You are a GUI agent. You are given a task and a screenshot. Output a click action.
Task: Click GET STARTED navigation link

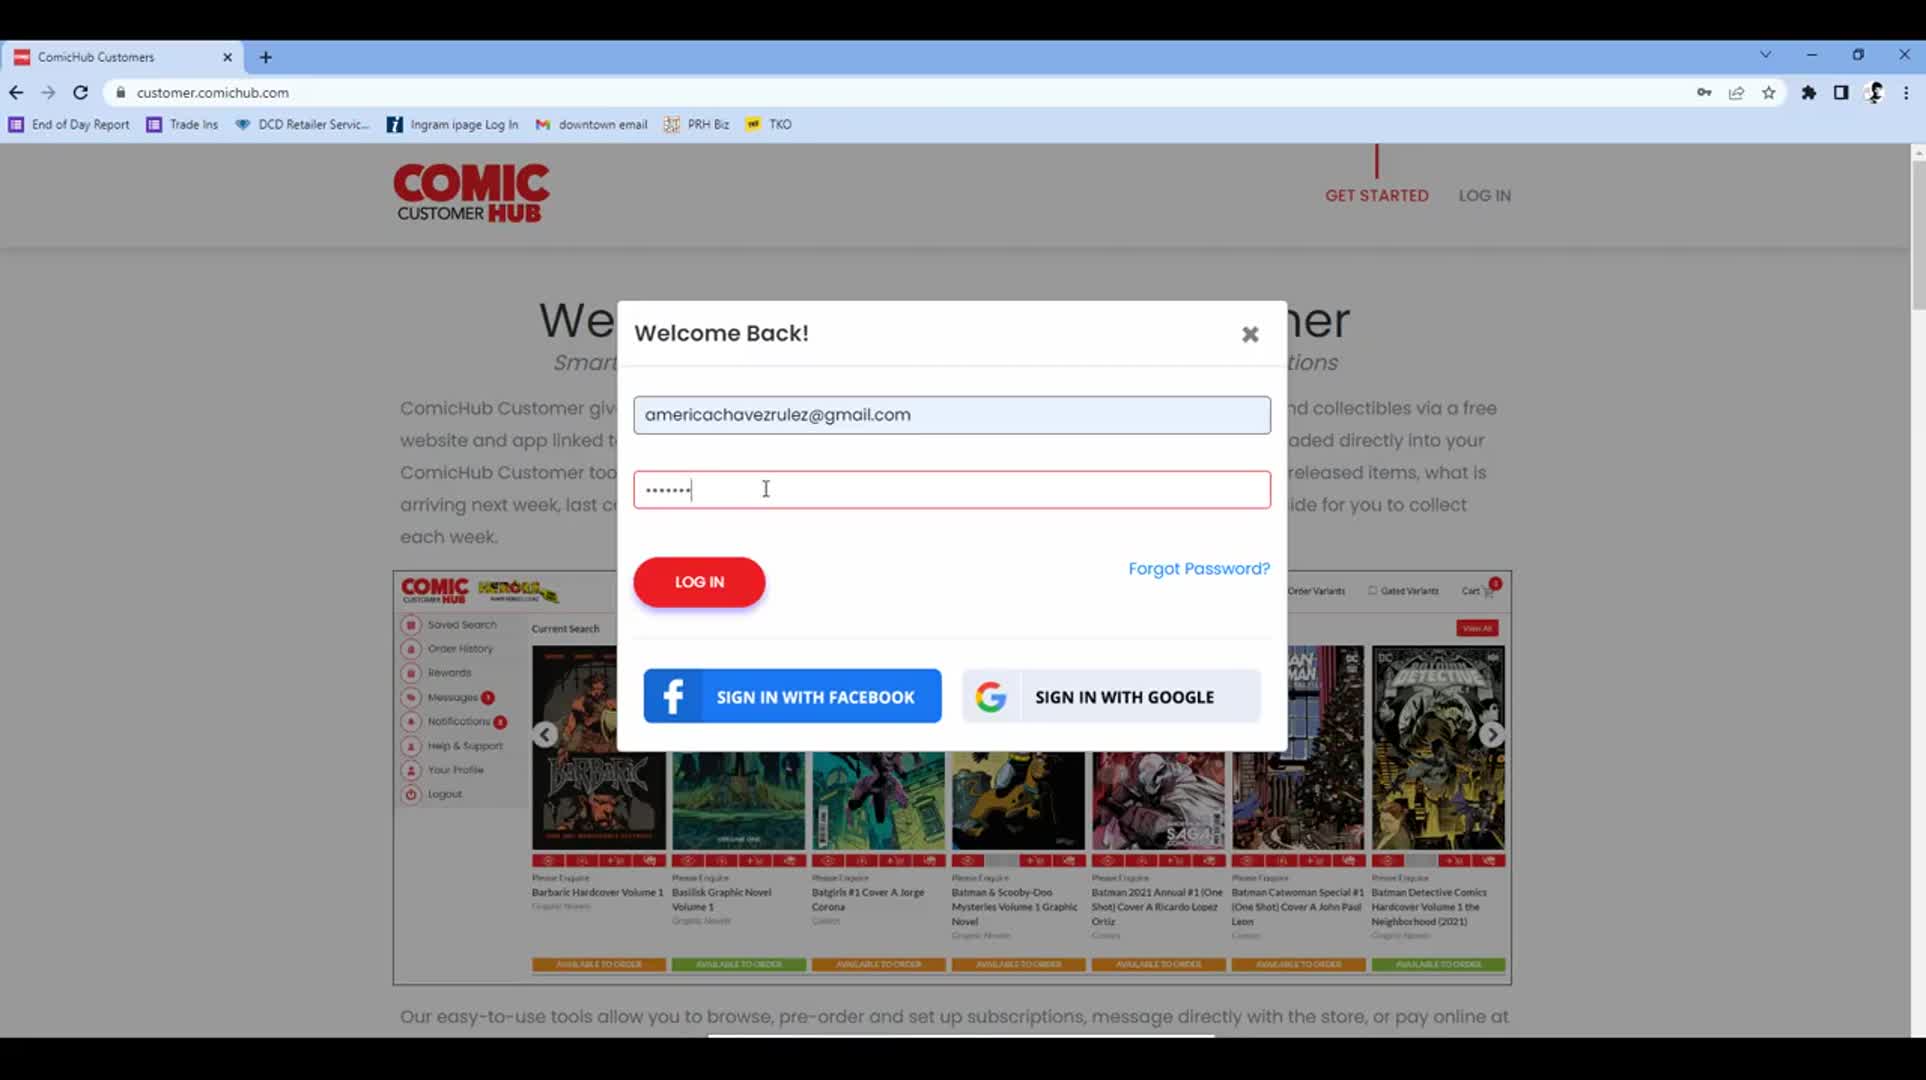(1376, 195)
